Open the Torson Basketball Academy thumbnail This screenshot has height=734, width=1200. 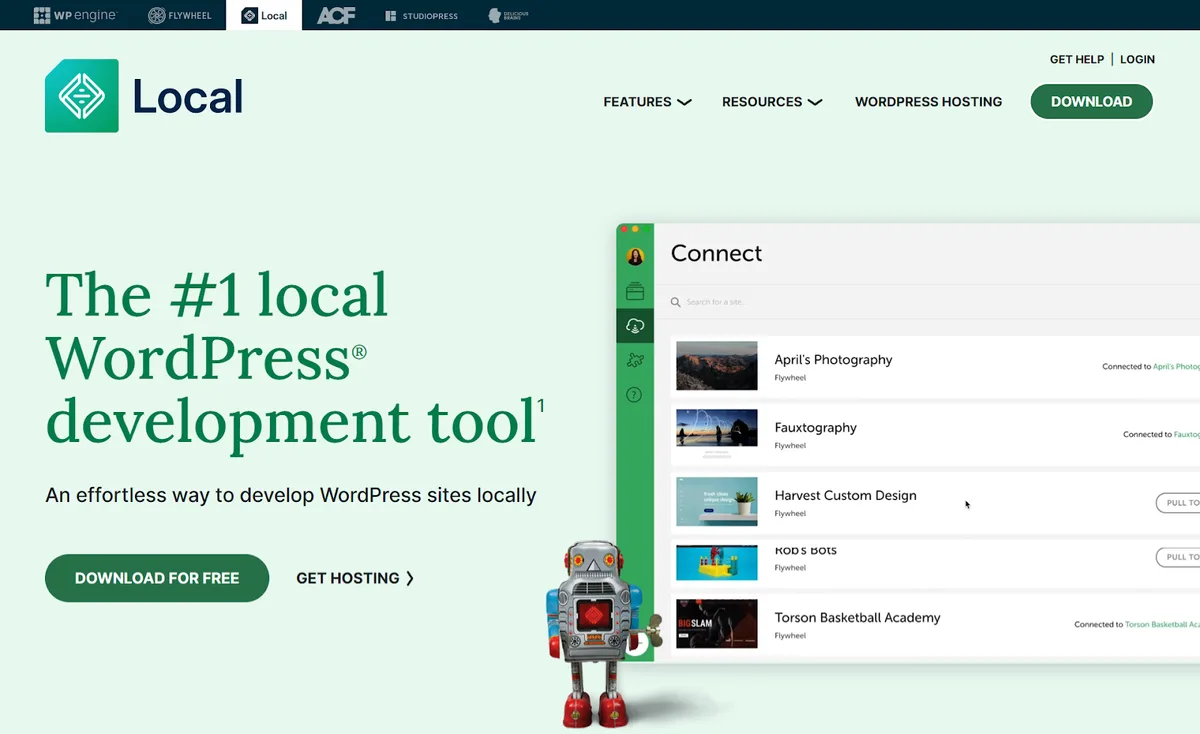(x=717, y=624)
